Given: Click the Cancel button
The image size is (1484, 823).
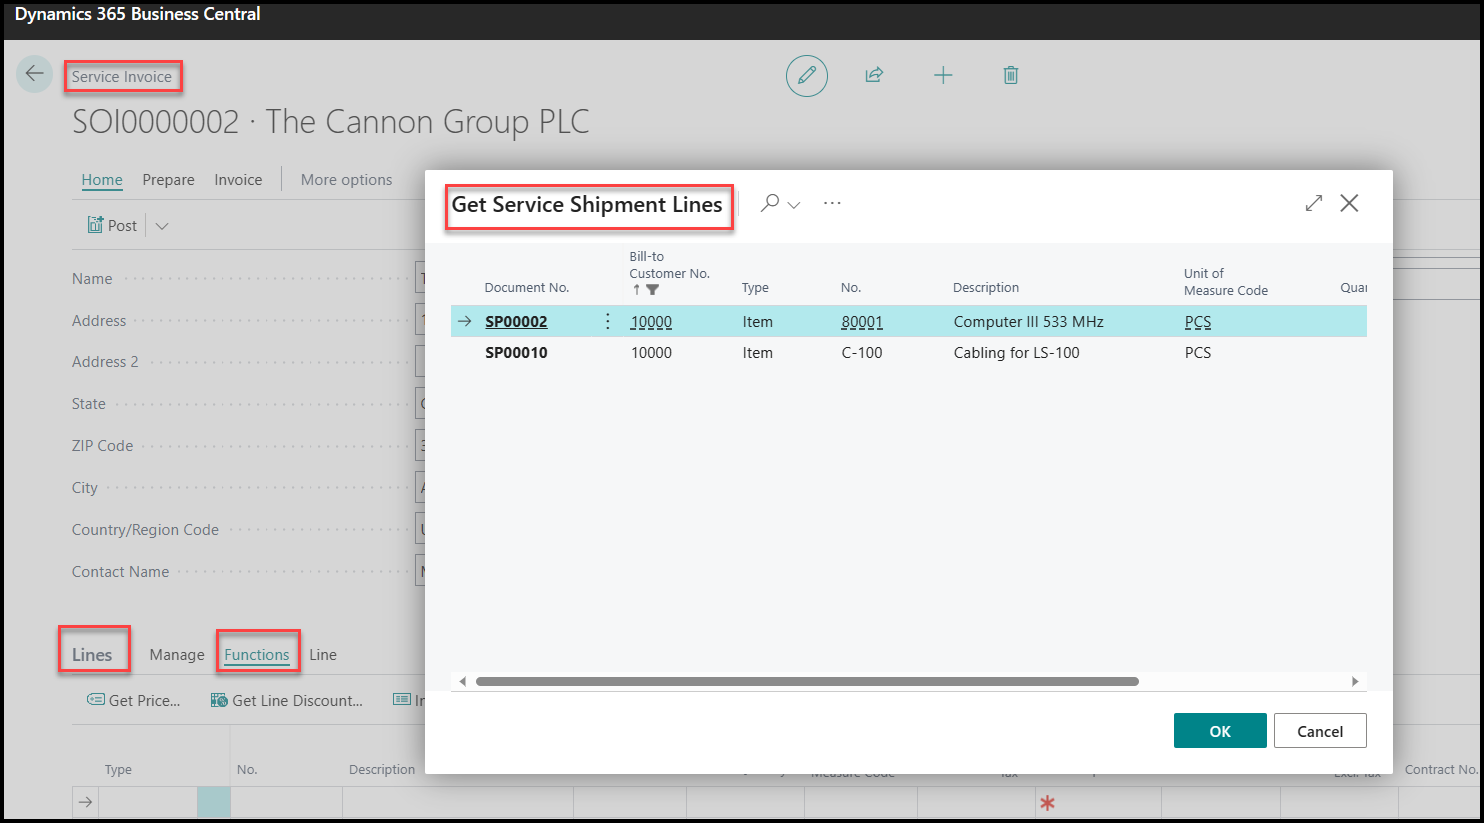Looking at the screenshot, I should coord(1320,731).
